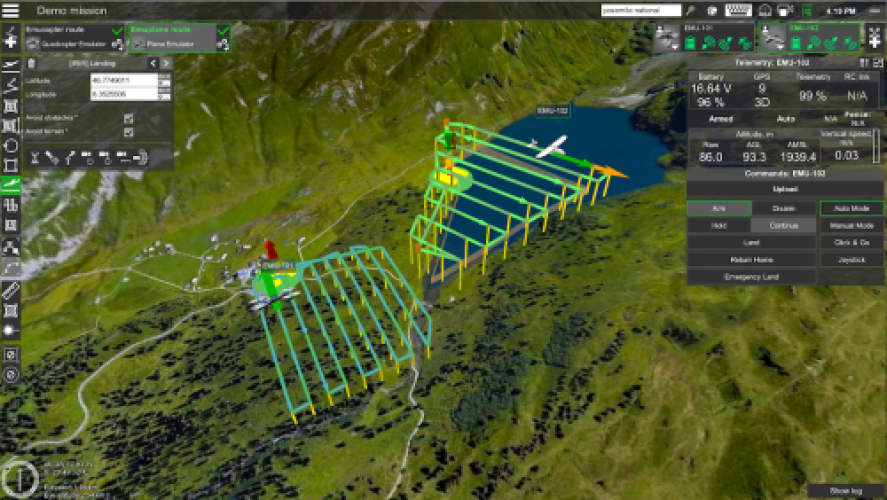
Task: Delete the Landing waypoint with trash icon
Action: 31,63
